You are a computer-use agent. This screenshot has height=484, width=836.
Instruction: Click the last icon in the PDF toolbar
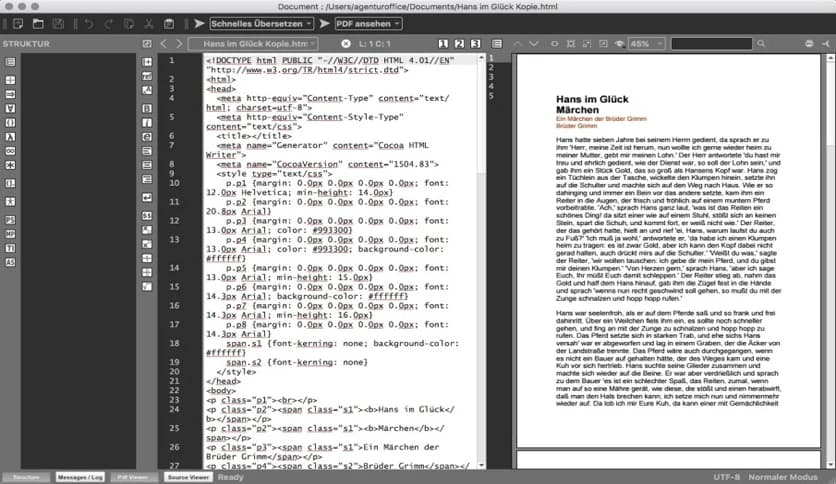pos(825,44)
